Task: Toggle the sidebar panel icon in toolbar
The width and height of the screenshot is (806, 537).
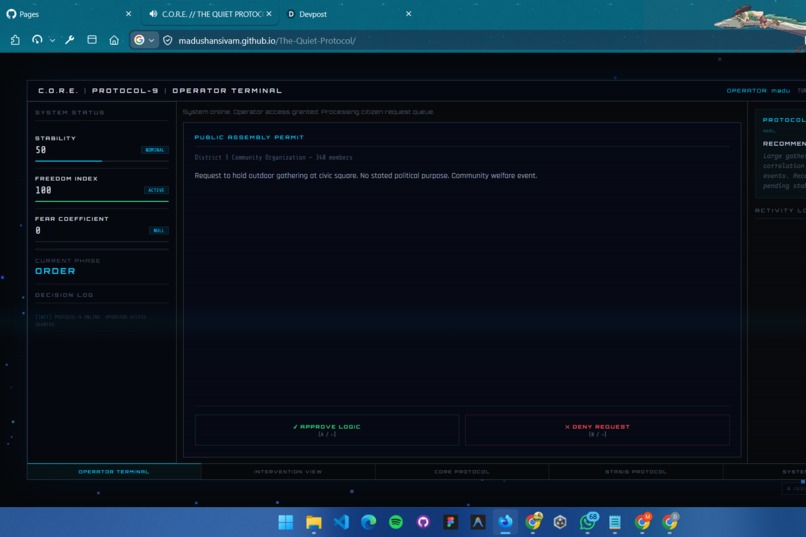Action: 92,40
